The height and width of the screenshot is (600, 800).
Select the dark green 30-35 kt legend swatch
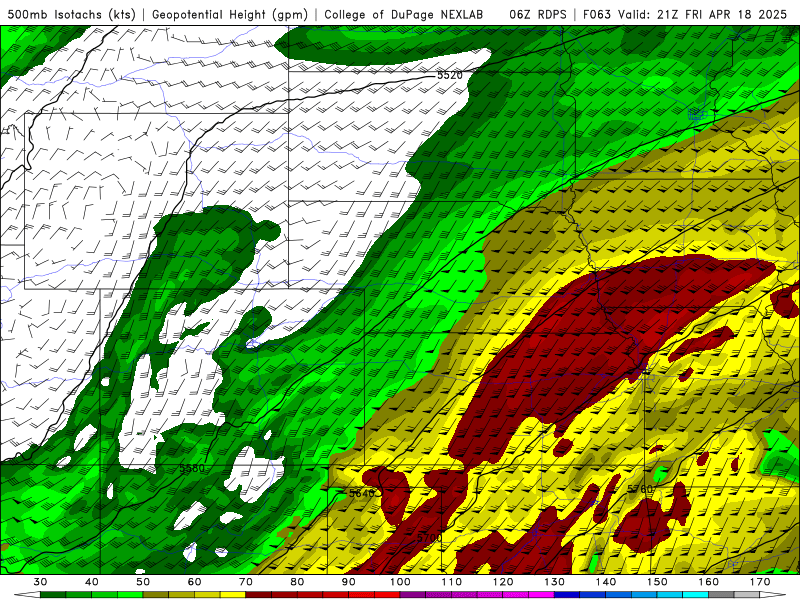[x=53, y=595]
